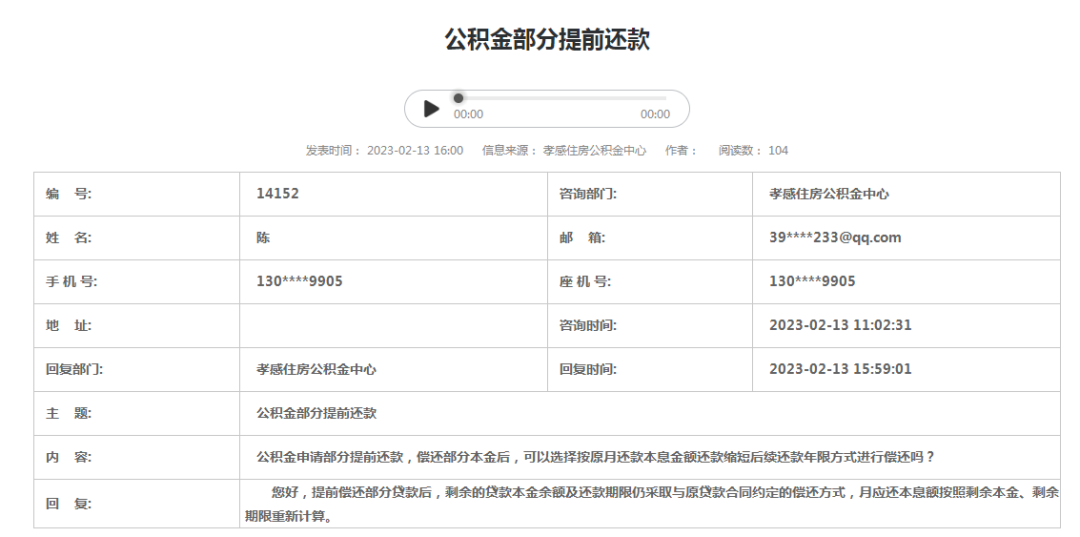Image resolution: width=1080 pixels, height=537 pixels.
Task: Click the 发表时间 publish date text
Action: (x=384, y=150)
